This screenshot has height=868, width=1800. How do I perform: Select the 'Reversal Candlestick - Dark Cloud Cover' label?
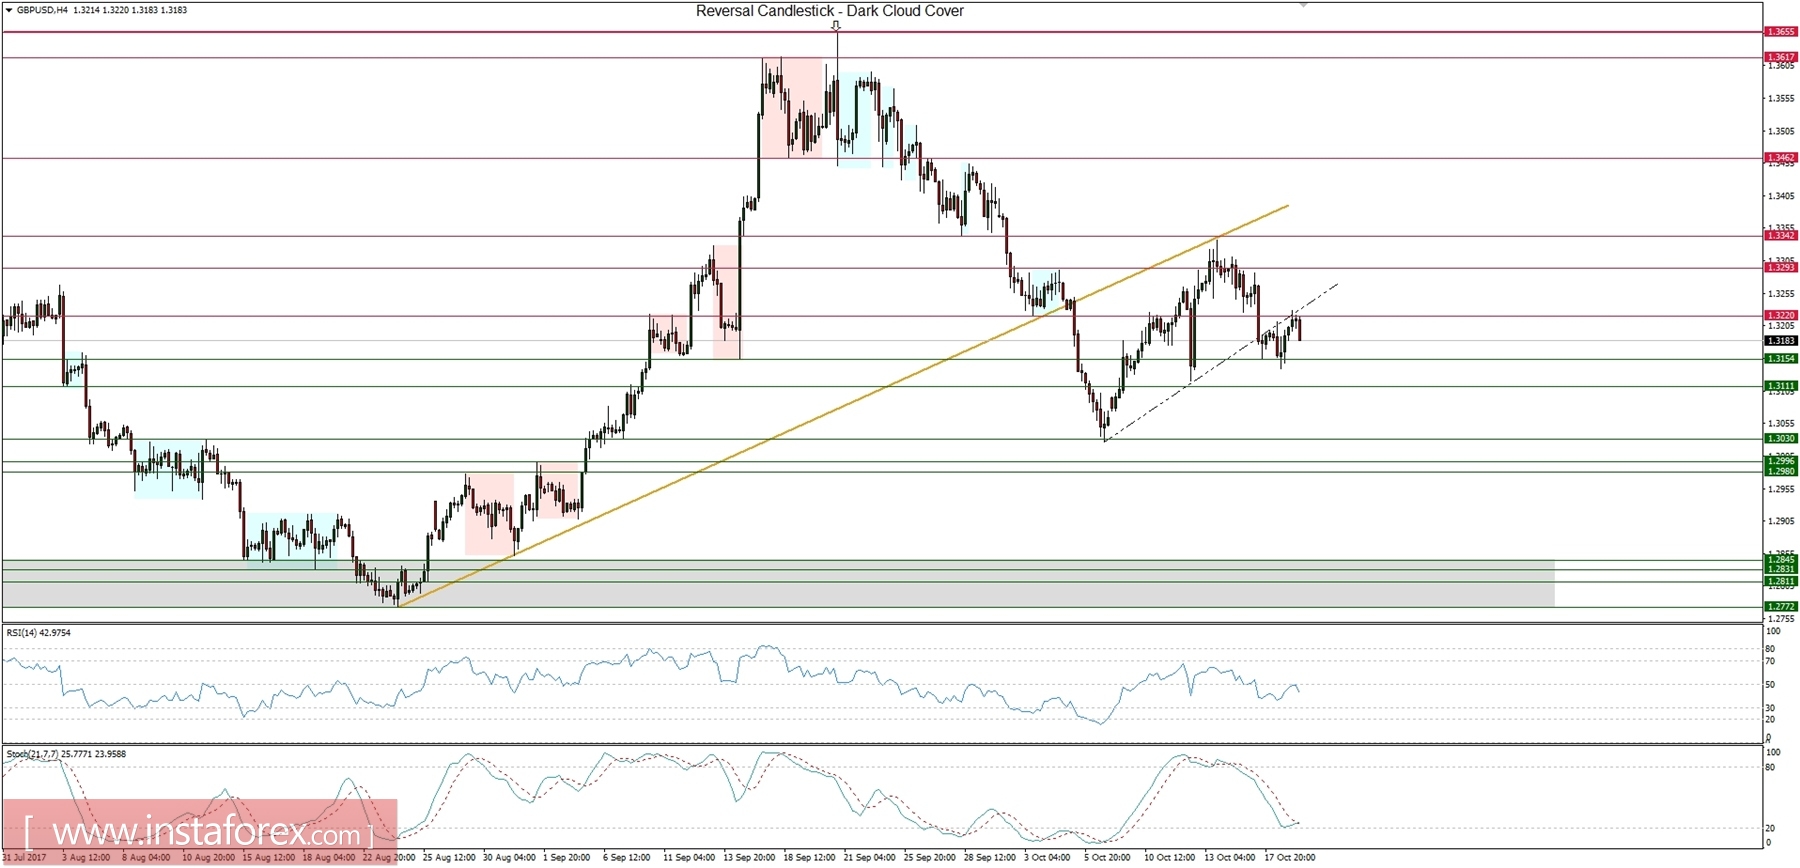[x=830, y=11]
